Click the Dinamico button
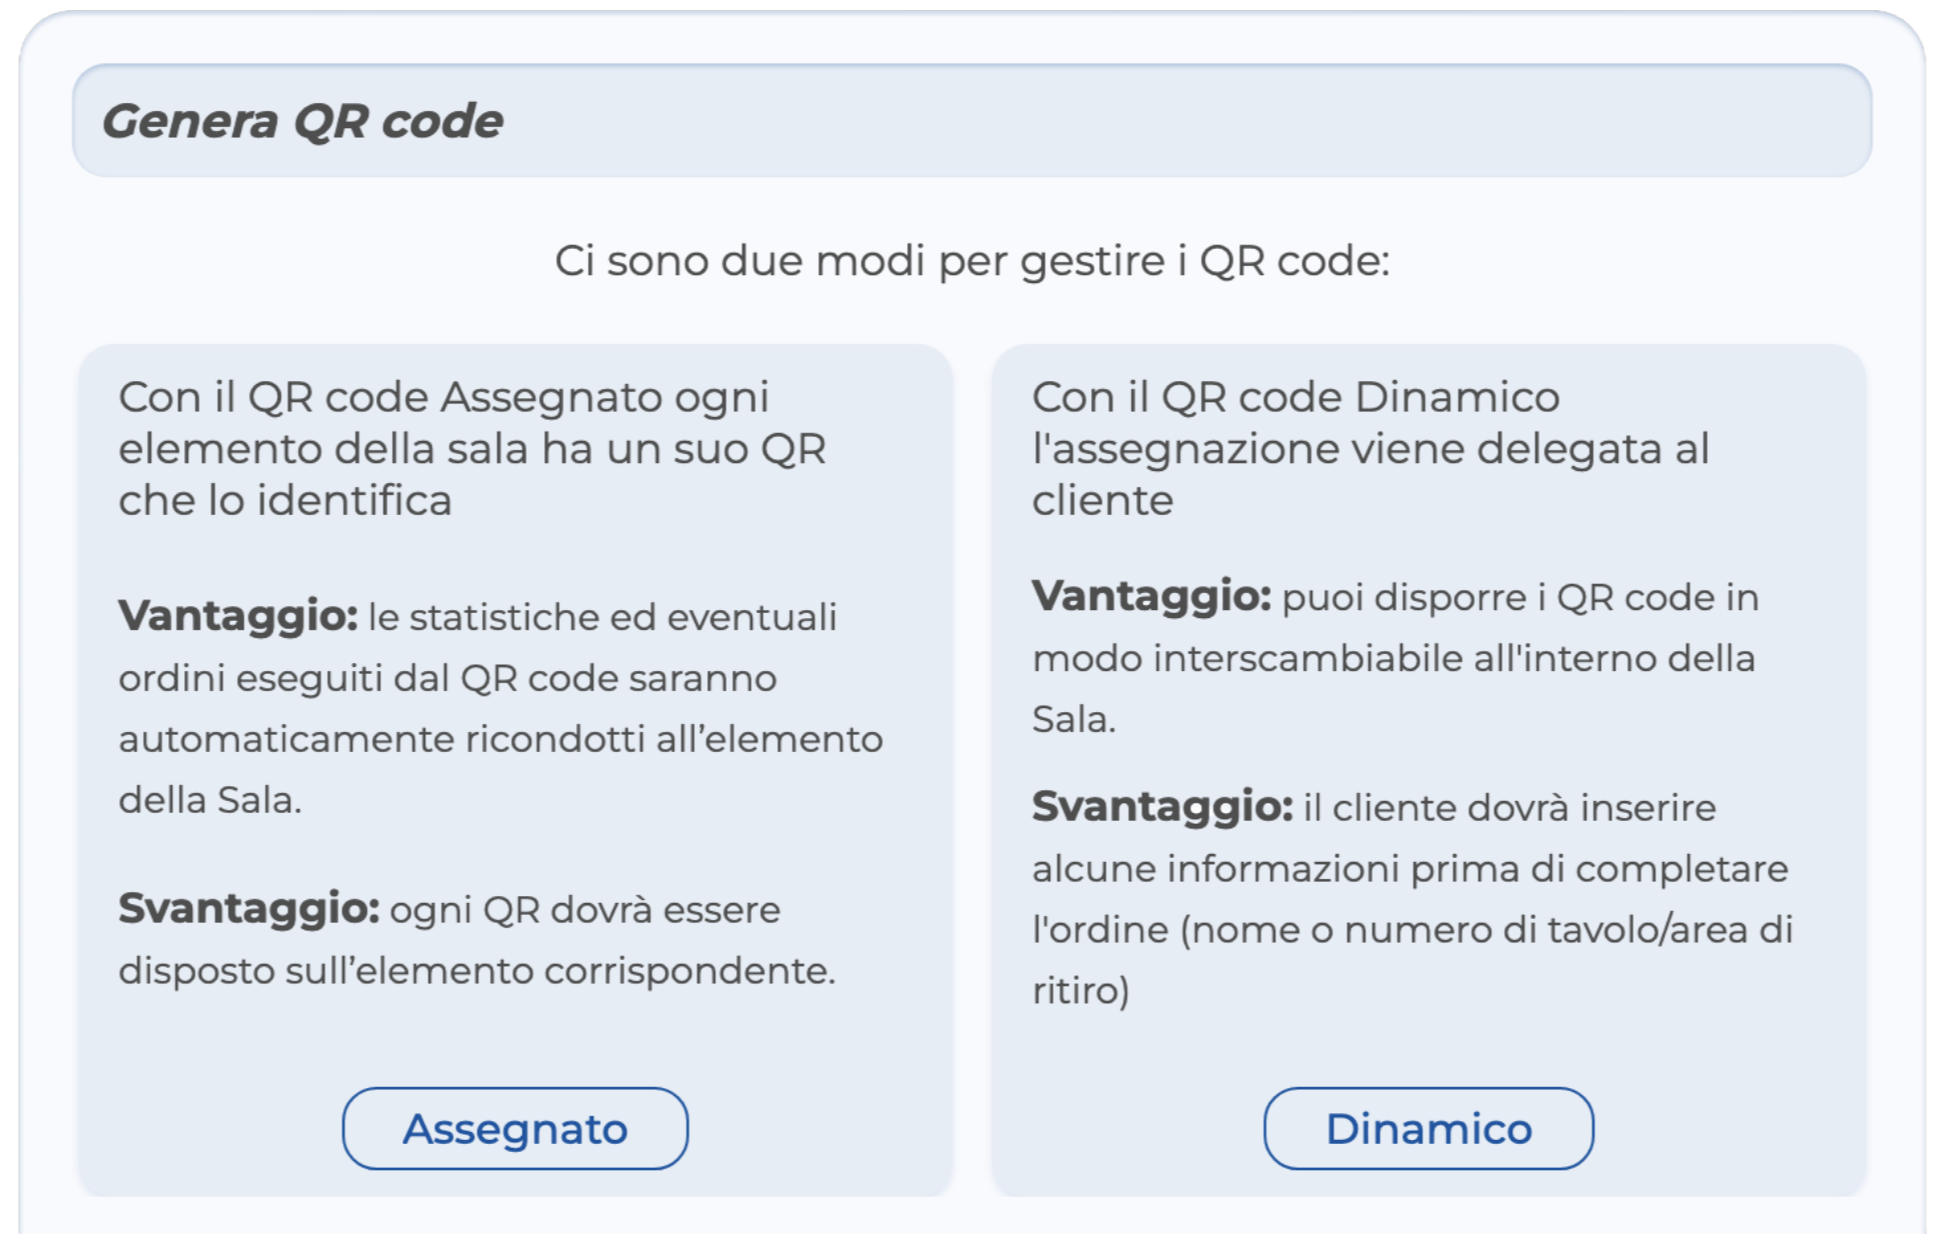This screenshot has width=1940, height=1252. (1428, 1128)
